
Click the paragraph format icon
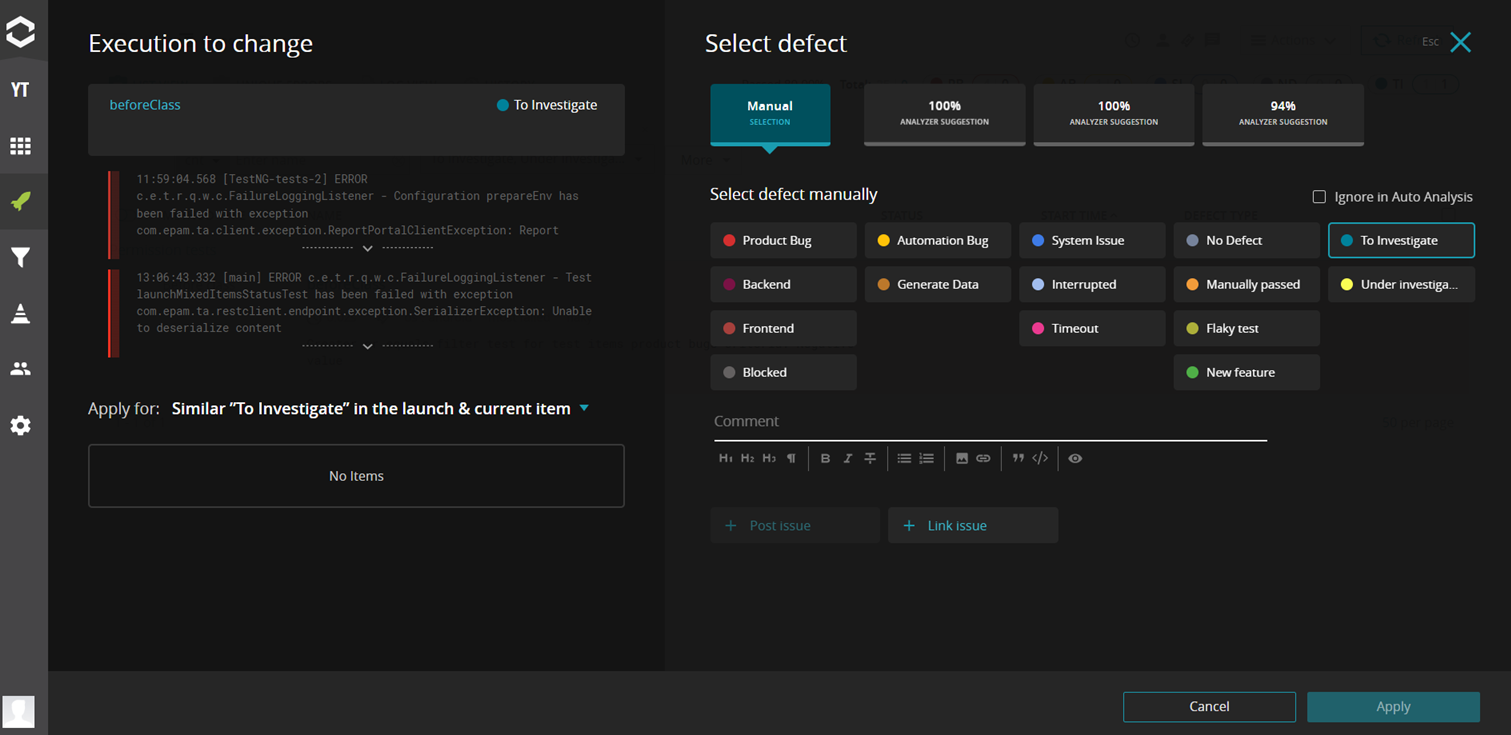click(x=791, y=458)
